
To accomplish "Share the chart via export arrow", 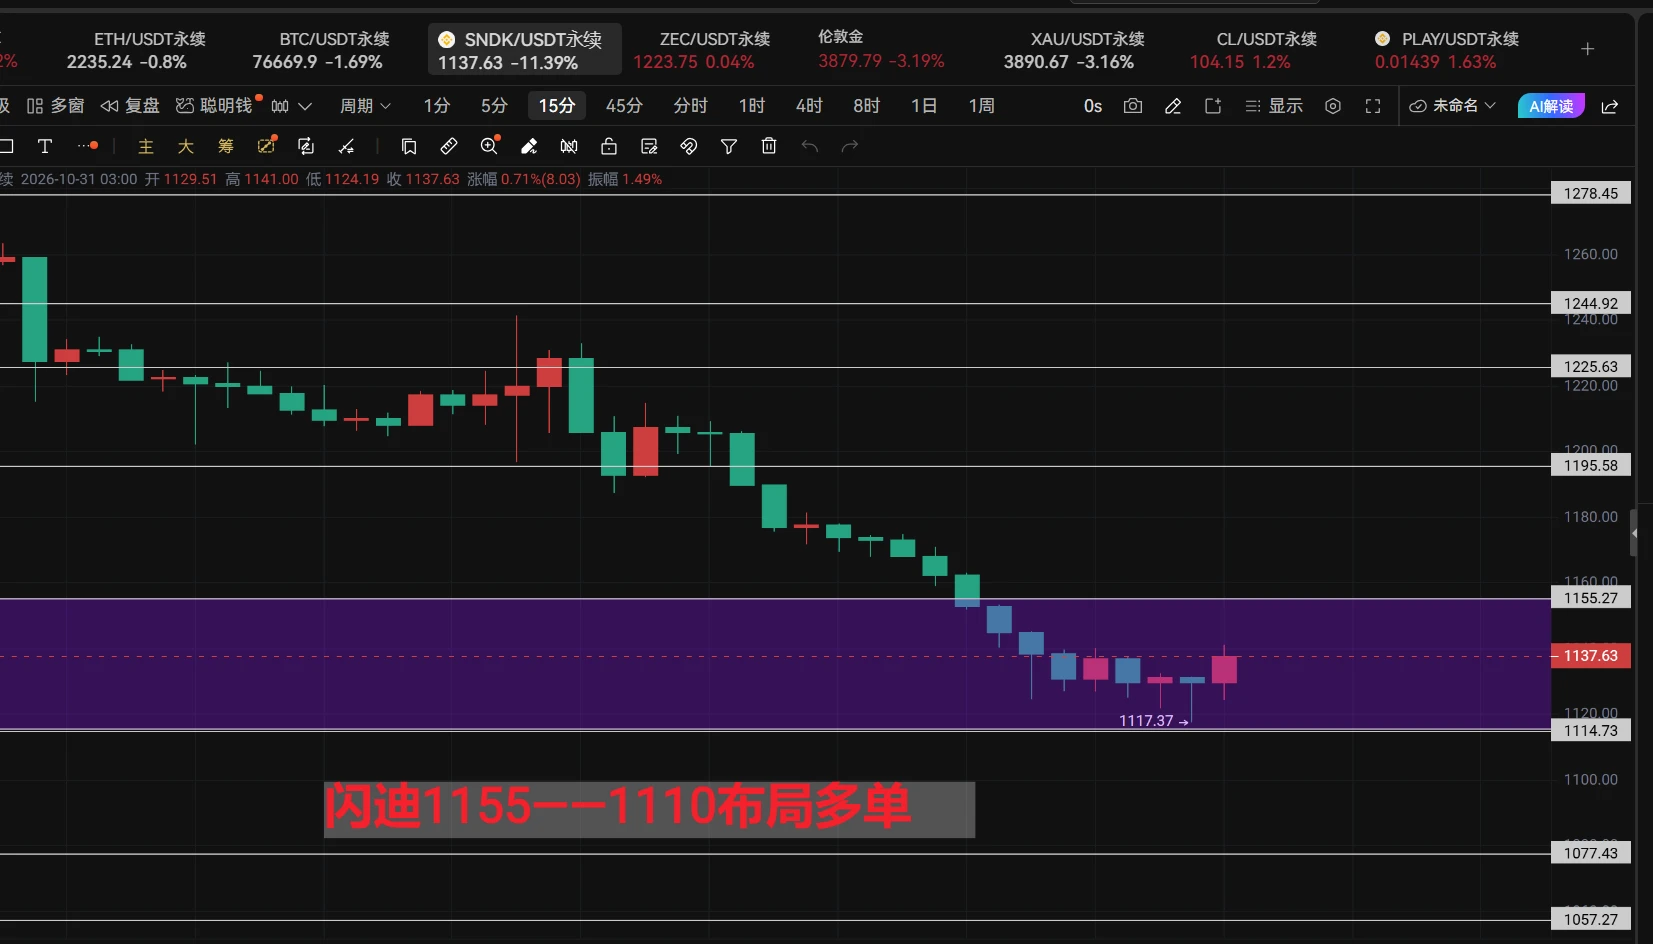I will 1610,106.
